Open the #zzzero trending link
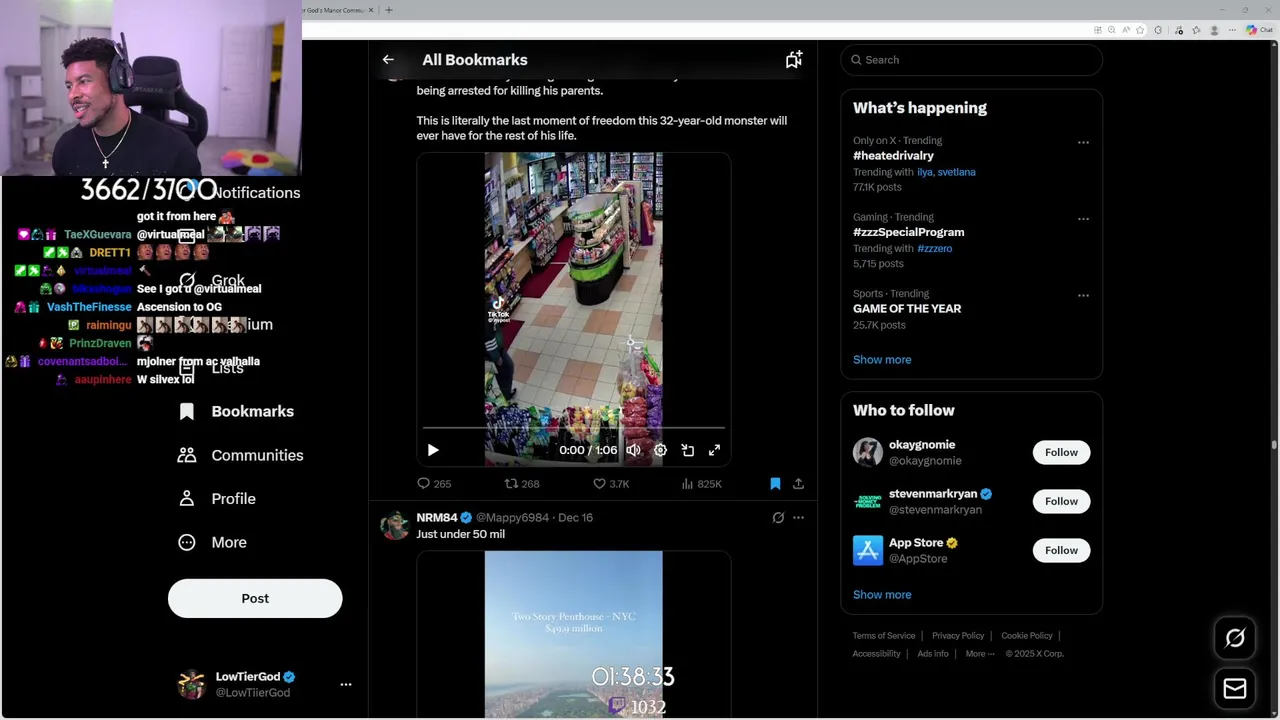Image resolution: width=1280 pixels, height=720 pixels. coord(934,248)
